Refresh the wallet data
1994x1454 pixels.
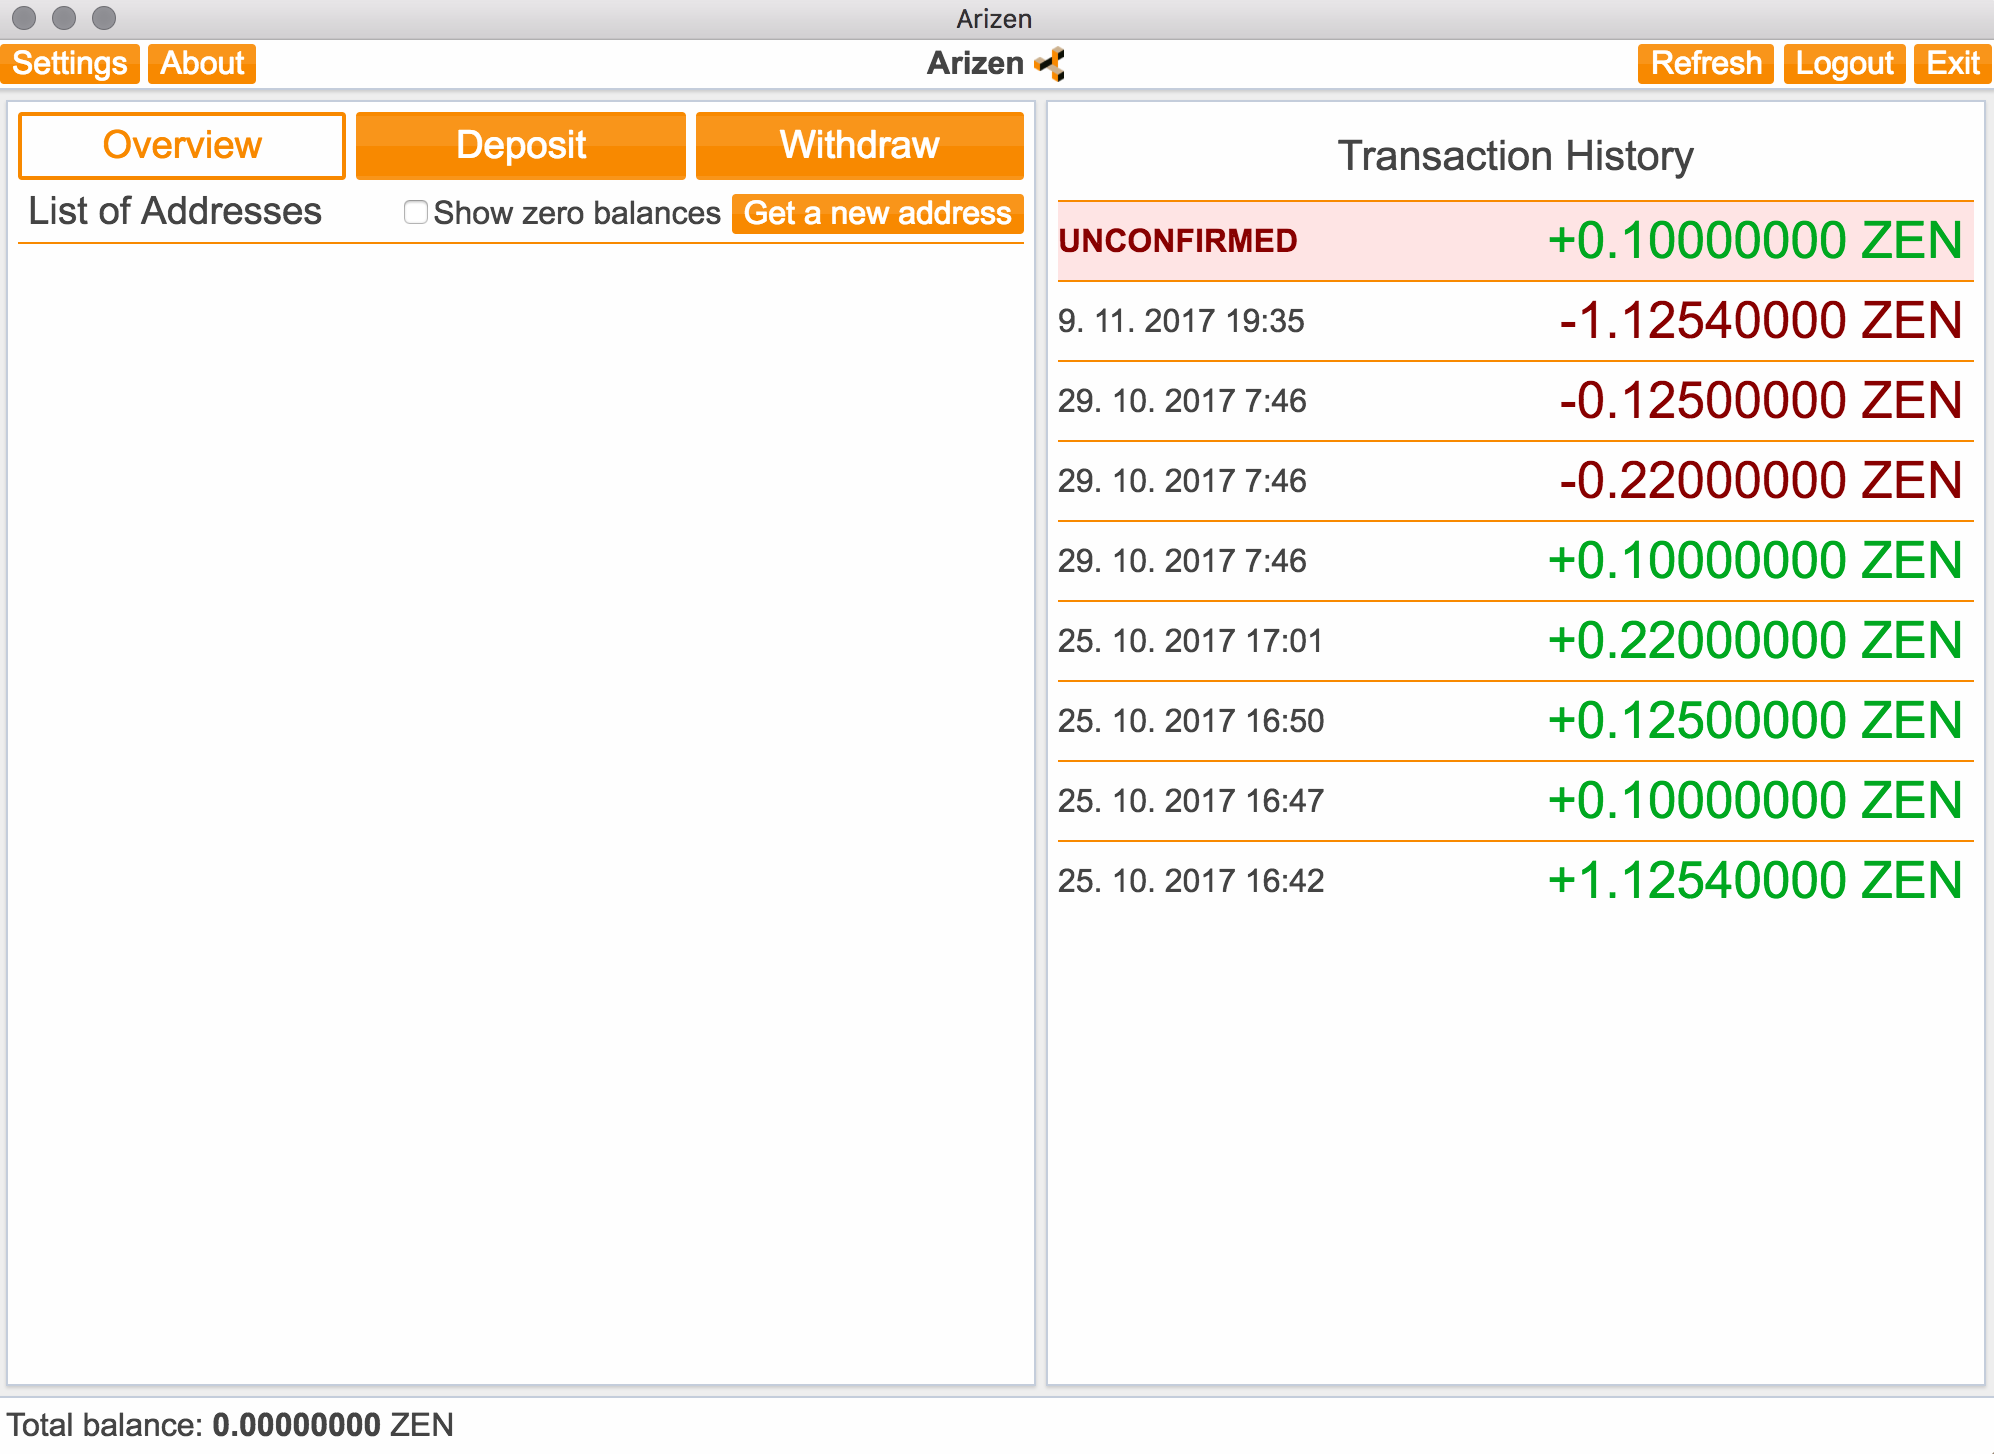pyautogui.click(x=1706, y=63)
